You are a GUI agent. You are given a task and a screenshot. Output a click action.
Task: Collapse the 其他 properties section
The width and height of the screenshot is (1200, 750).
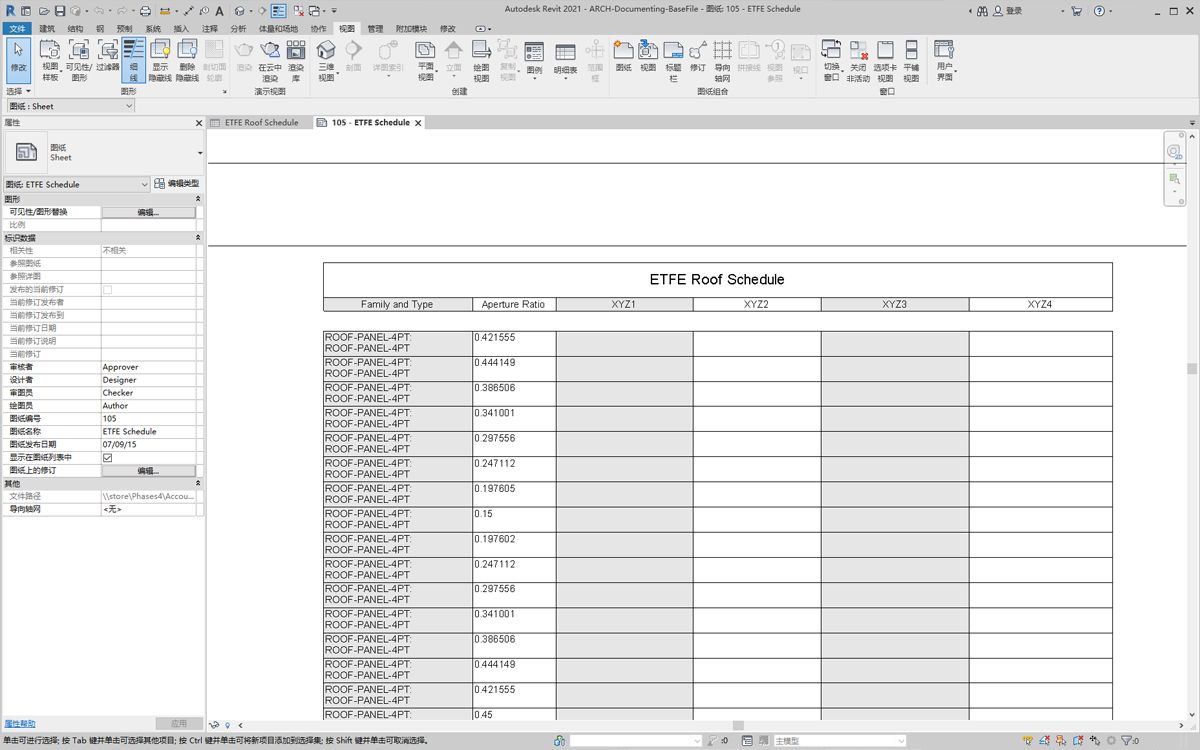tap(198, 483)
